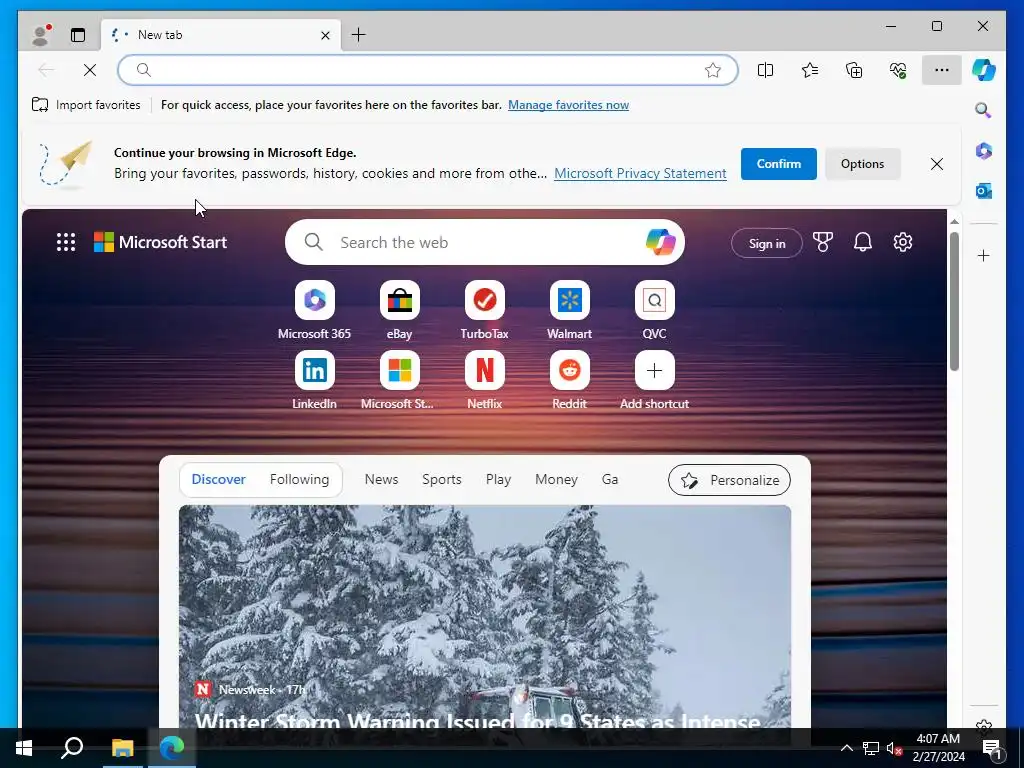Open page settings gear
Screen dimensions: 1024x768
[903, 242]
